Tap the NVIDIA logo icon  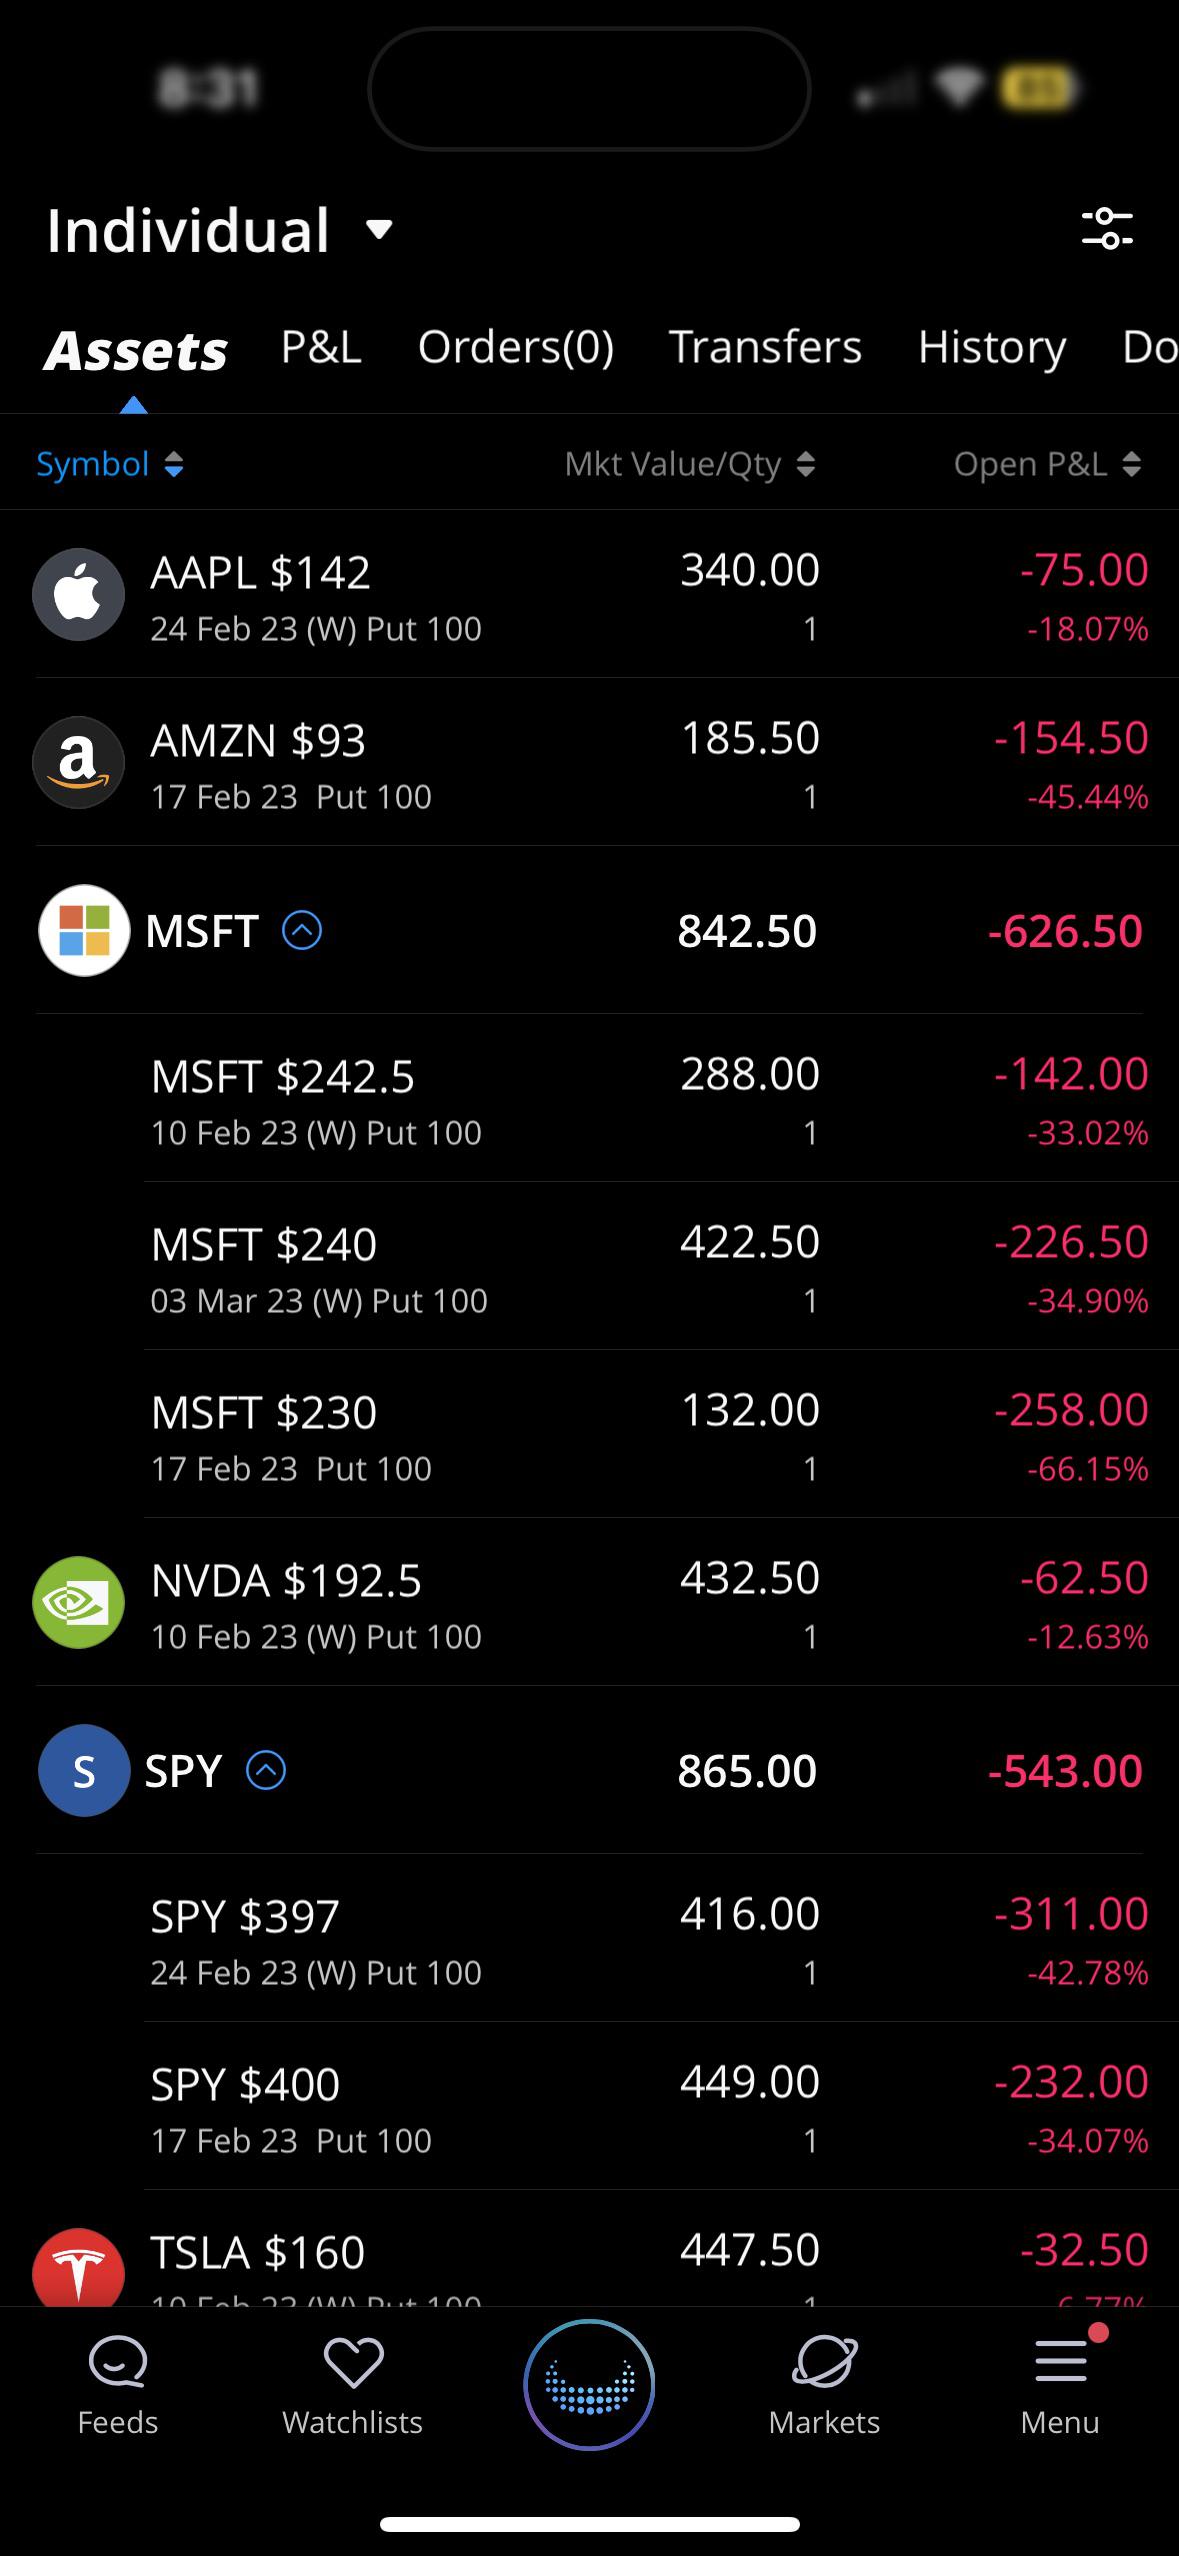click(78, 1602)
